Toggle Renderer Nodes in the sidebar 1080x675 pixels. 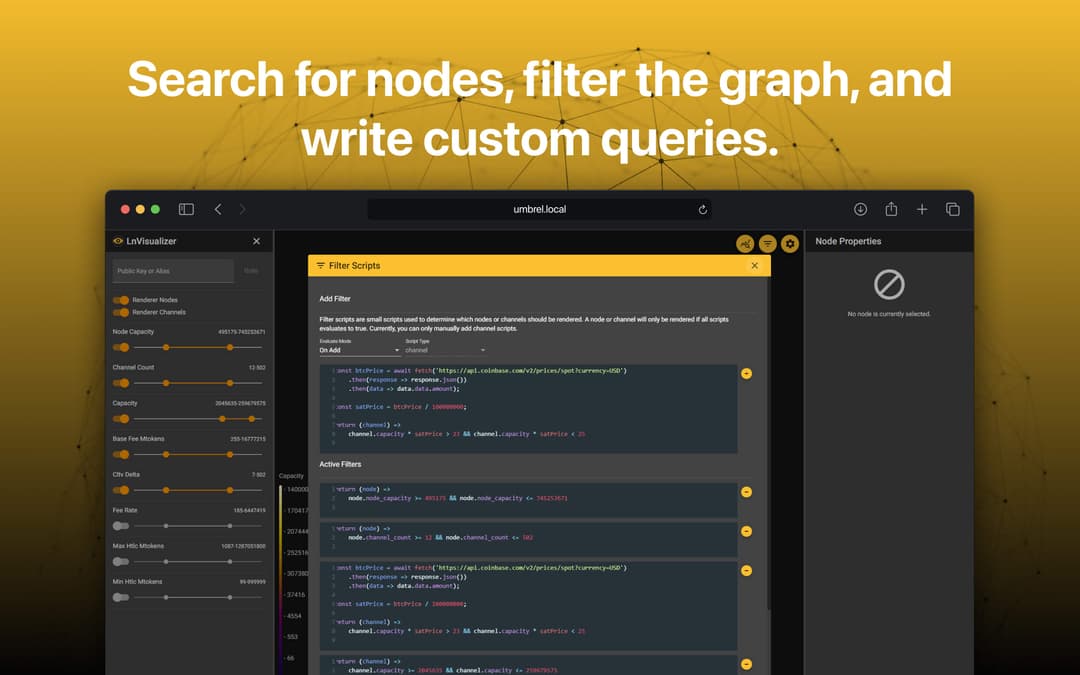coord(119,299)
